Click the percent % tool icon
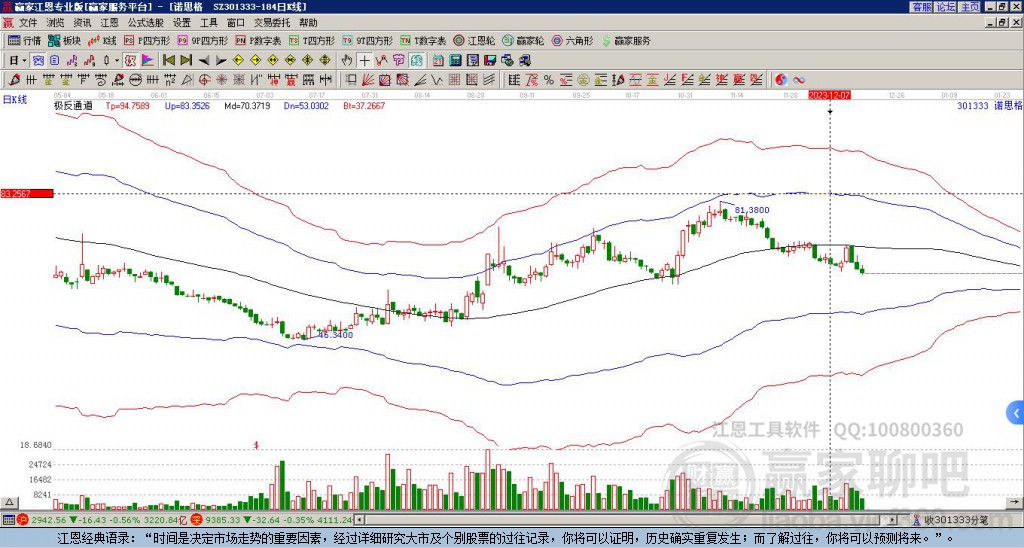The width and height of the screenshot is (1024, 548). click(549, 80)
